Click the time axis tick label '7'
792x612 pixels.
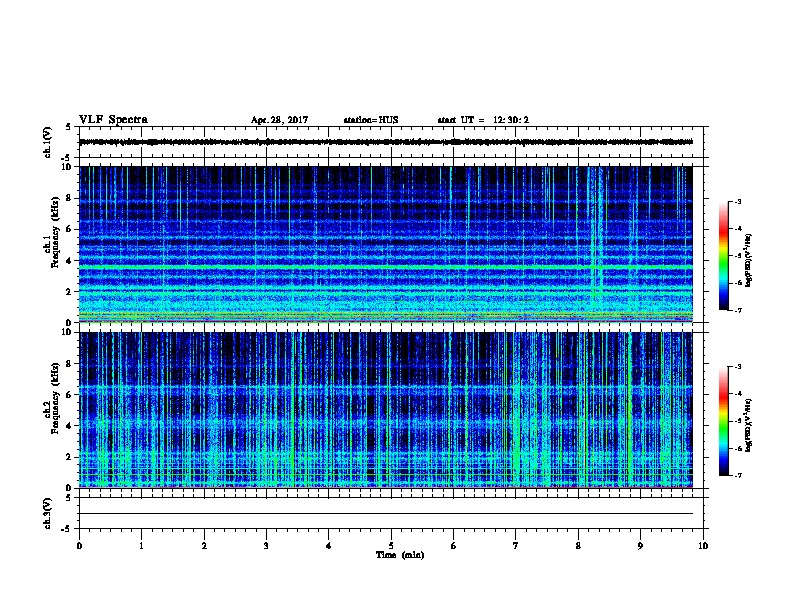tap(516, 546)
